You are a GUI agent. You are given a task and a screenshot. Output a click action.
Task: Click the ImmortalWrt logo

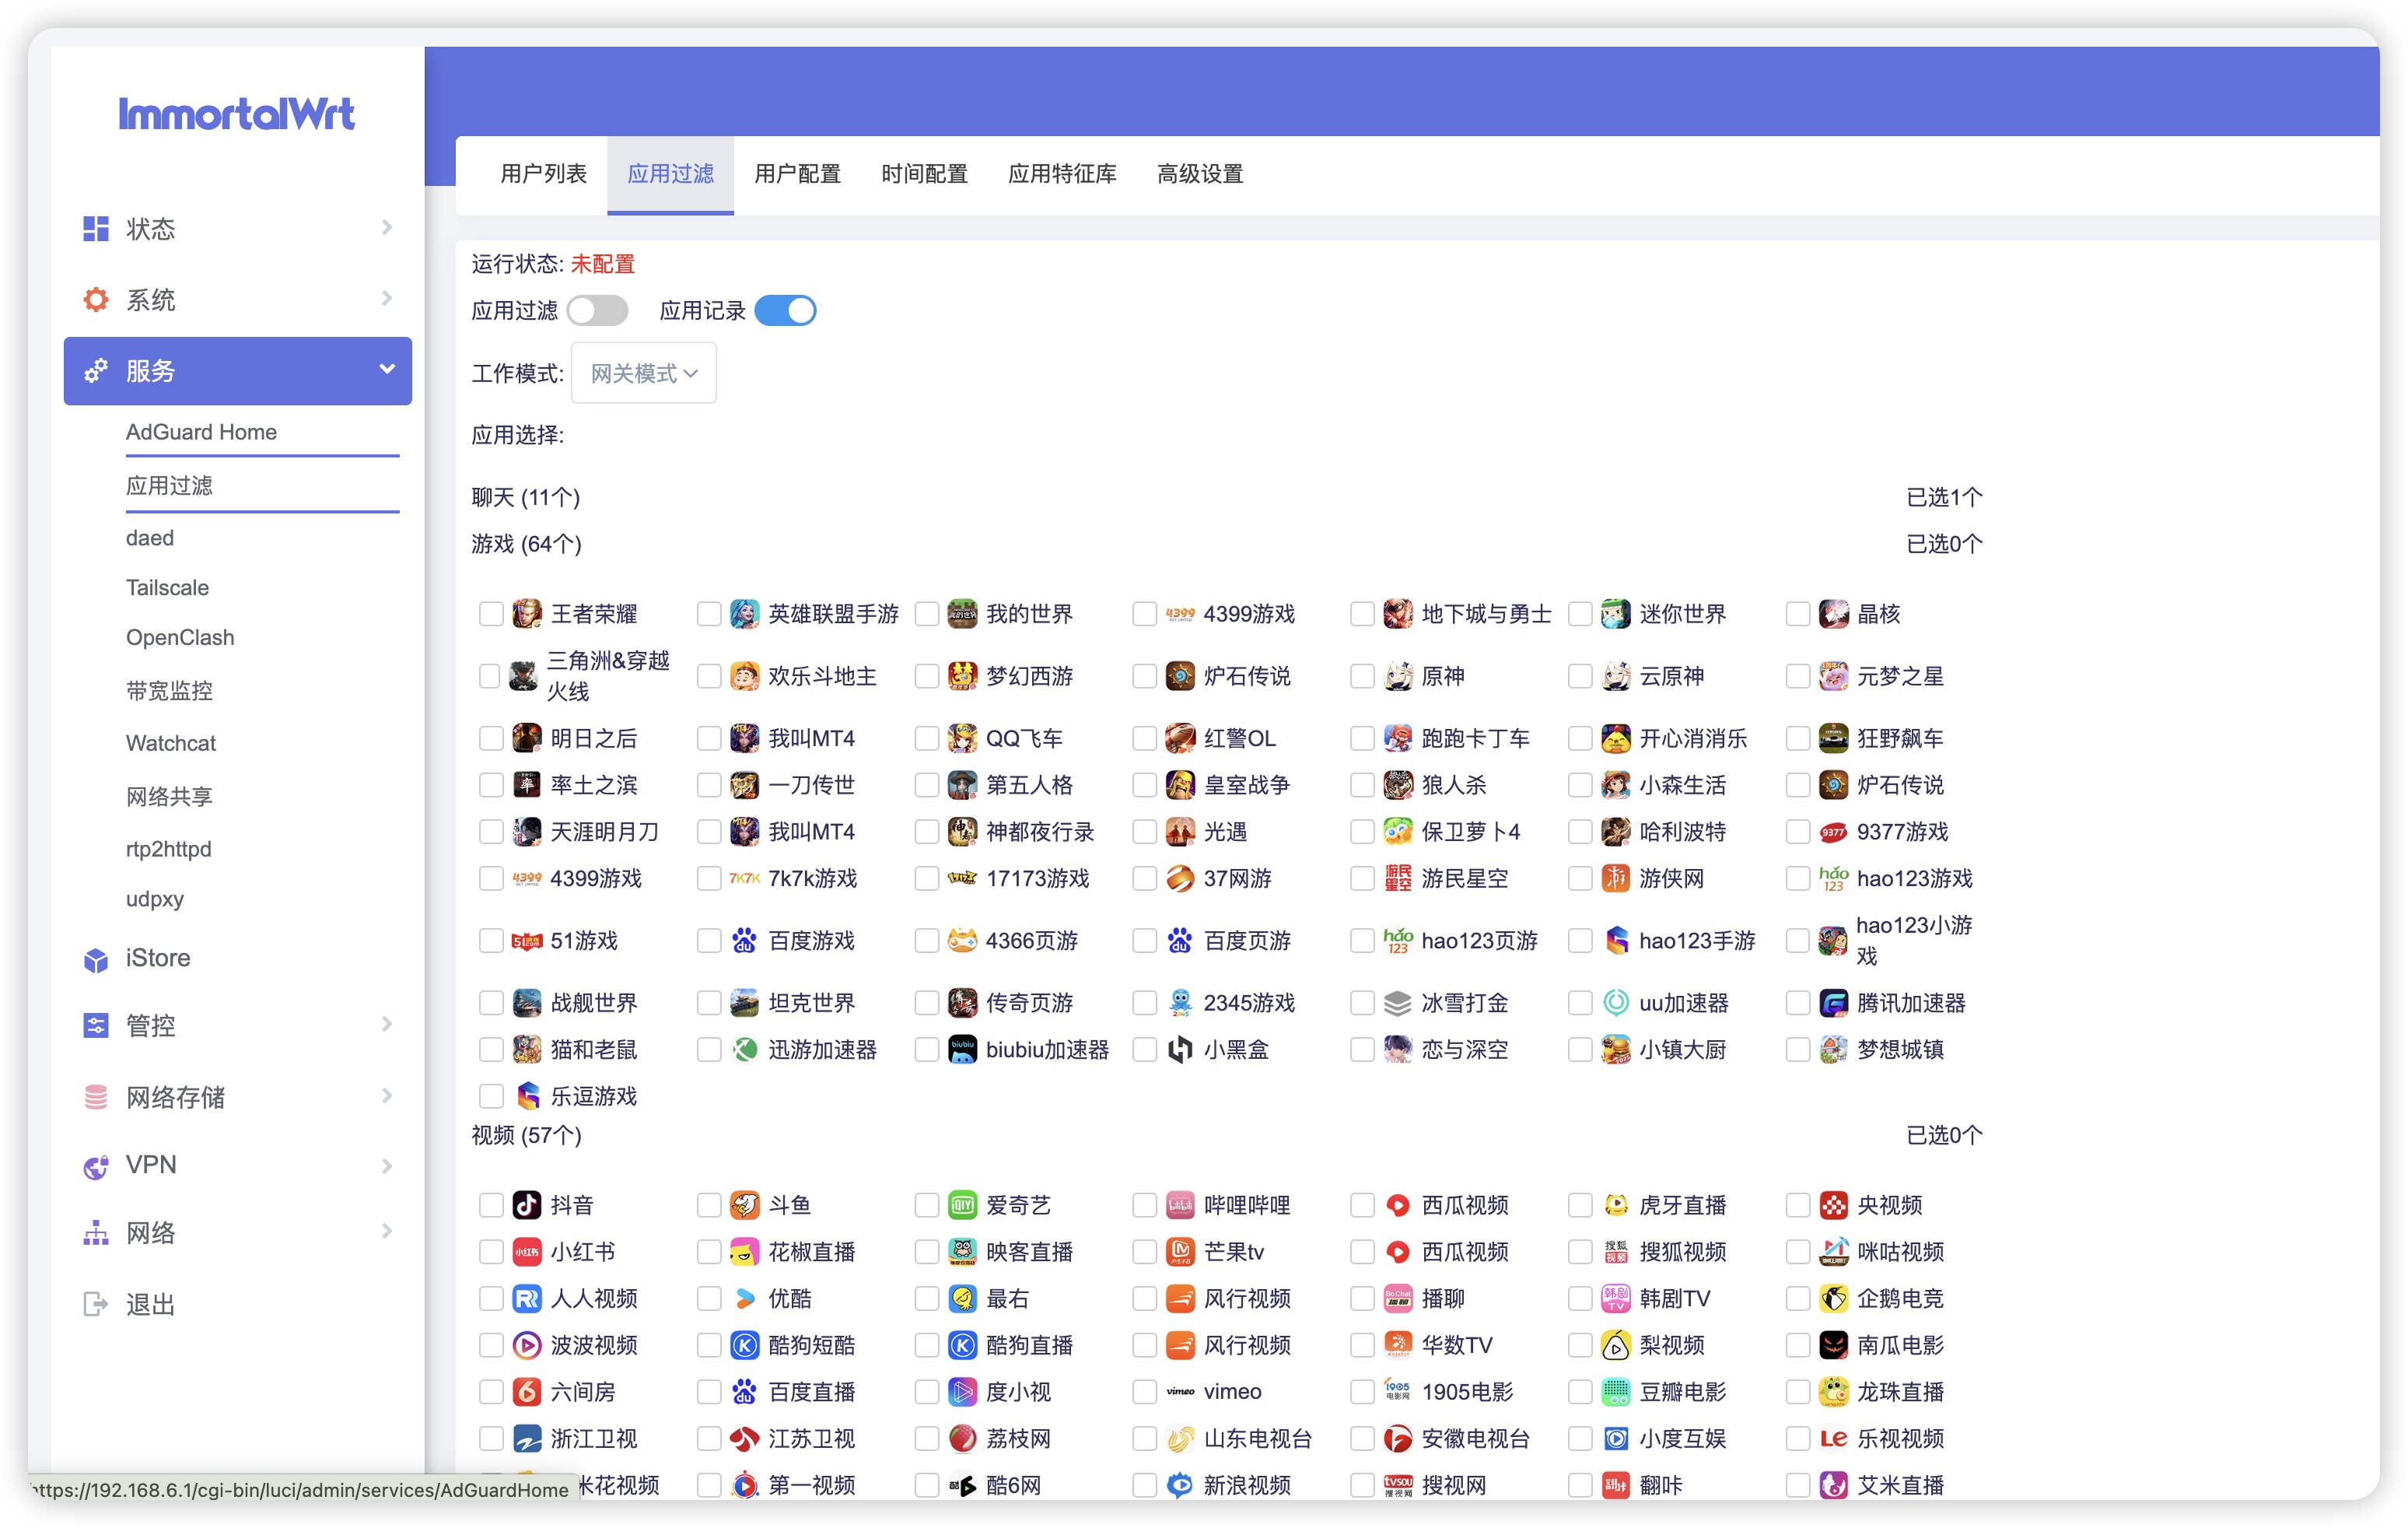point(237,114)
